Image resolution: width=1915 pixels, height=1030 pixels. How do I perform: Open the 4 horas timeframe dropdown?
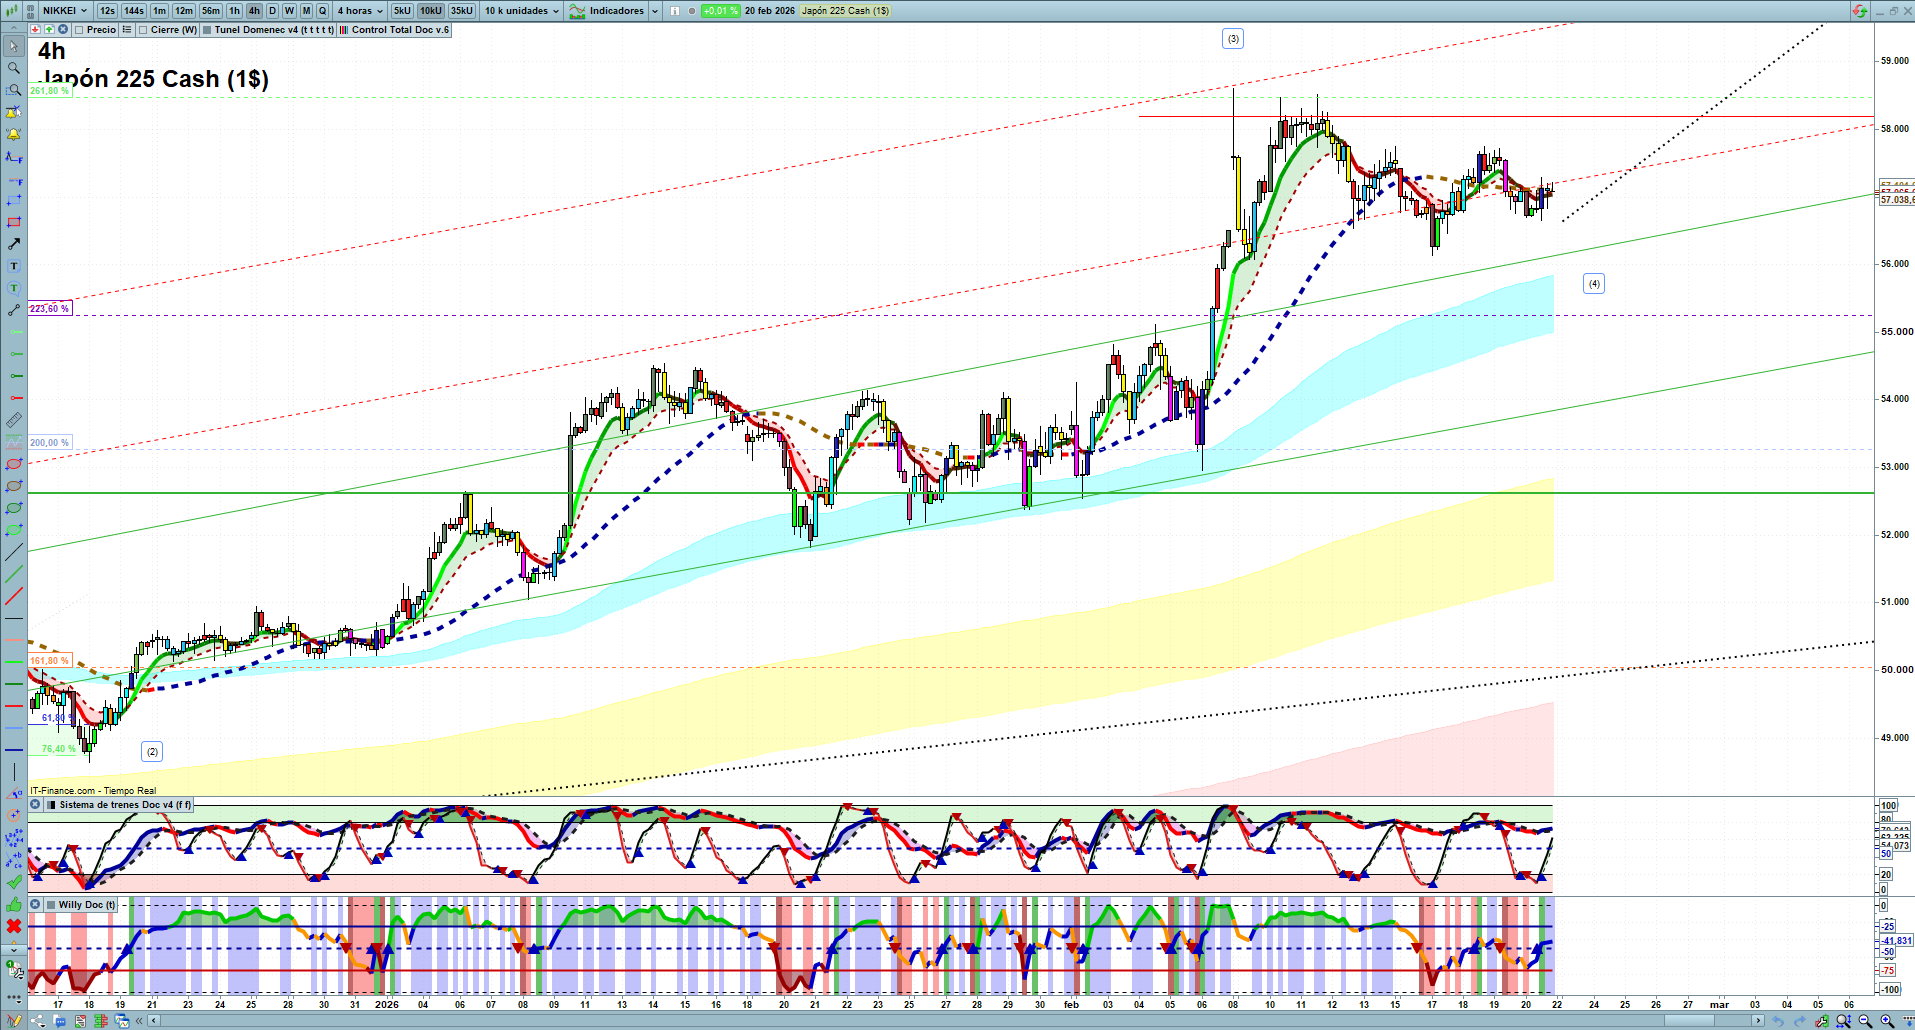(360, 11)
